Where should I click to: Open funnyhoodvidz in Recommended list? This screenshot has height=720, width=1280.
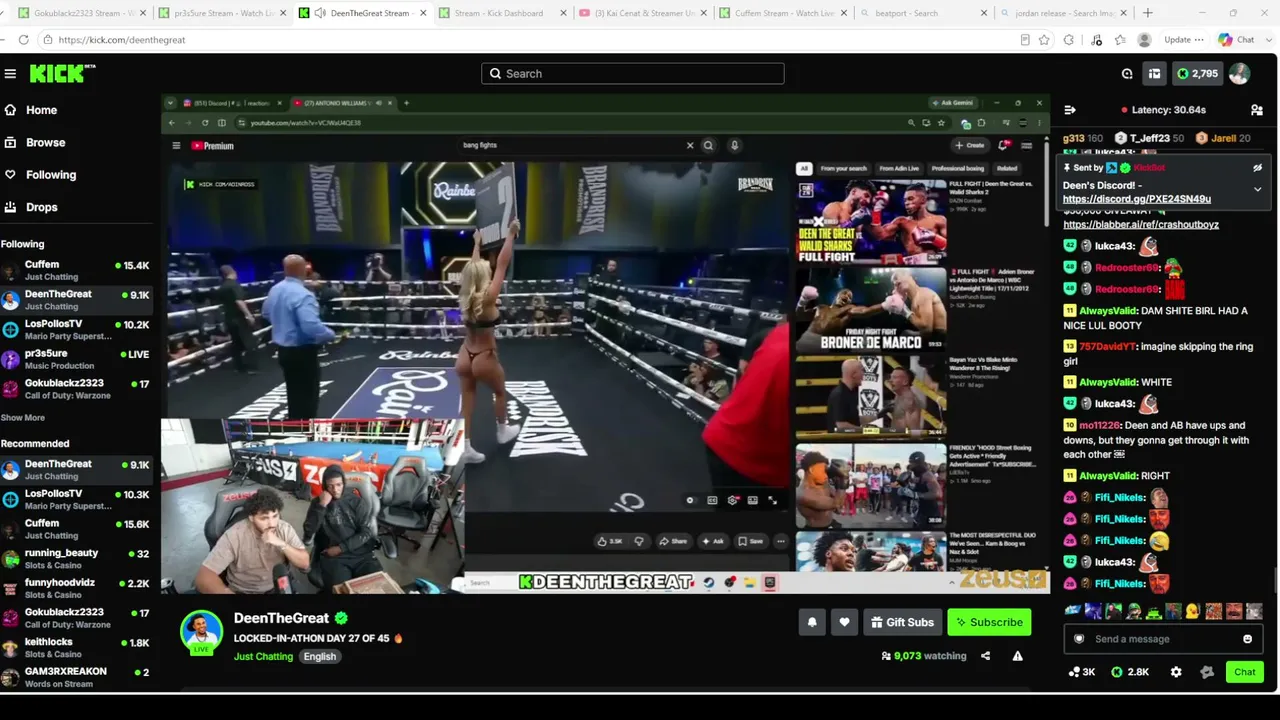[x=78, y=588]
